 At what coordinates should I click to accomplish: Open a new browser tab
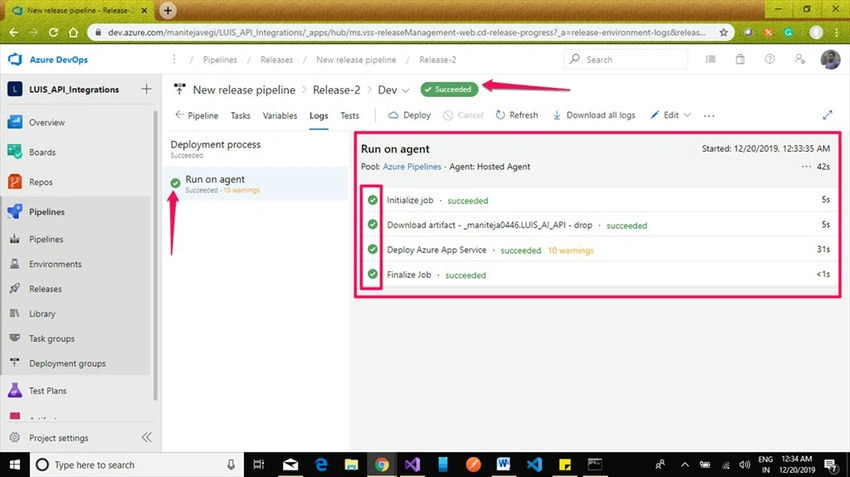tap(168, 10)
